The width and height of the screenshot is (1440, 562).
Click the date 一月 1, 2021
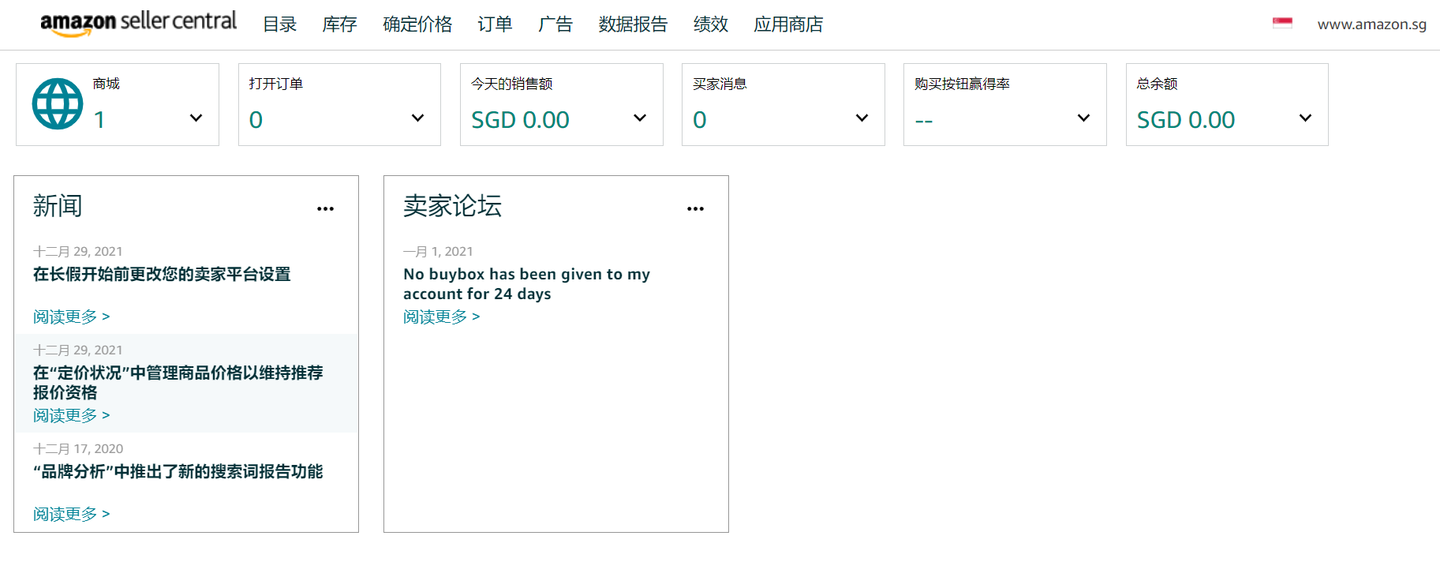coord(438,252)
